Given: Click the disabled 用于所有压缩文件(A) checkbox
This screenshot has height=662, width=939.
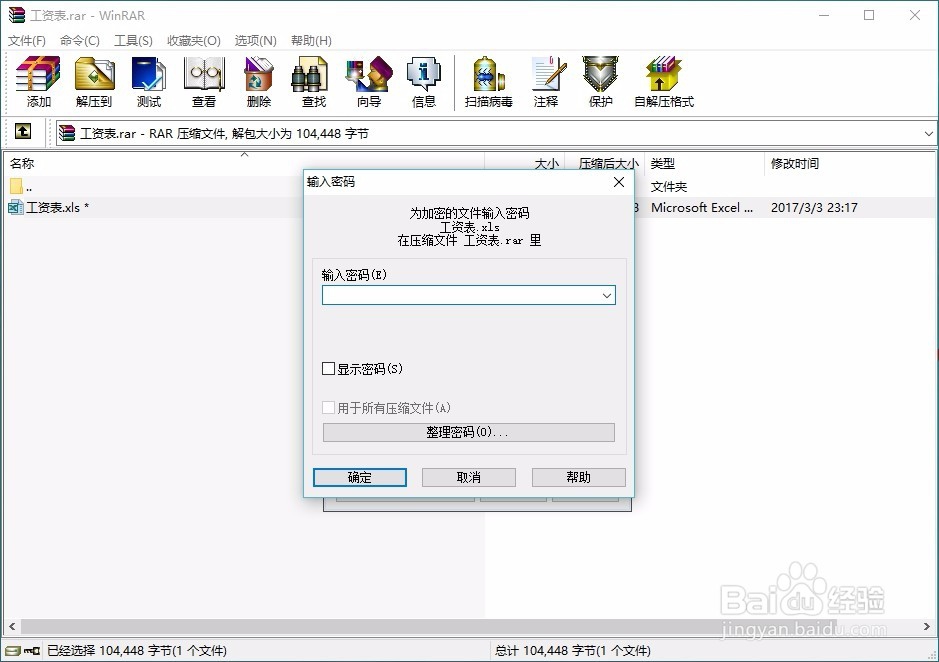Looking at the screenshot, I should [328, 408].
